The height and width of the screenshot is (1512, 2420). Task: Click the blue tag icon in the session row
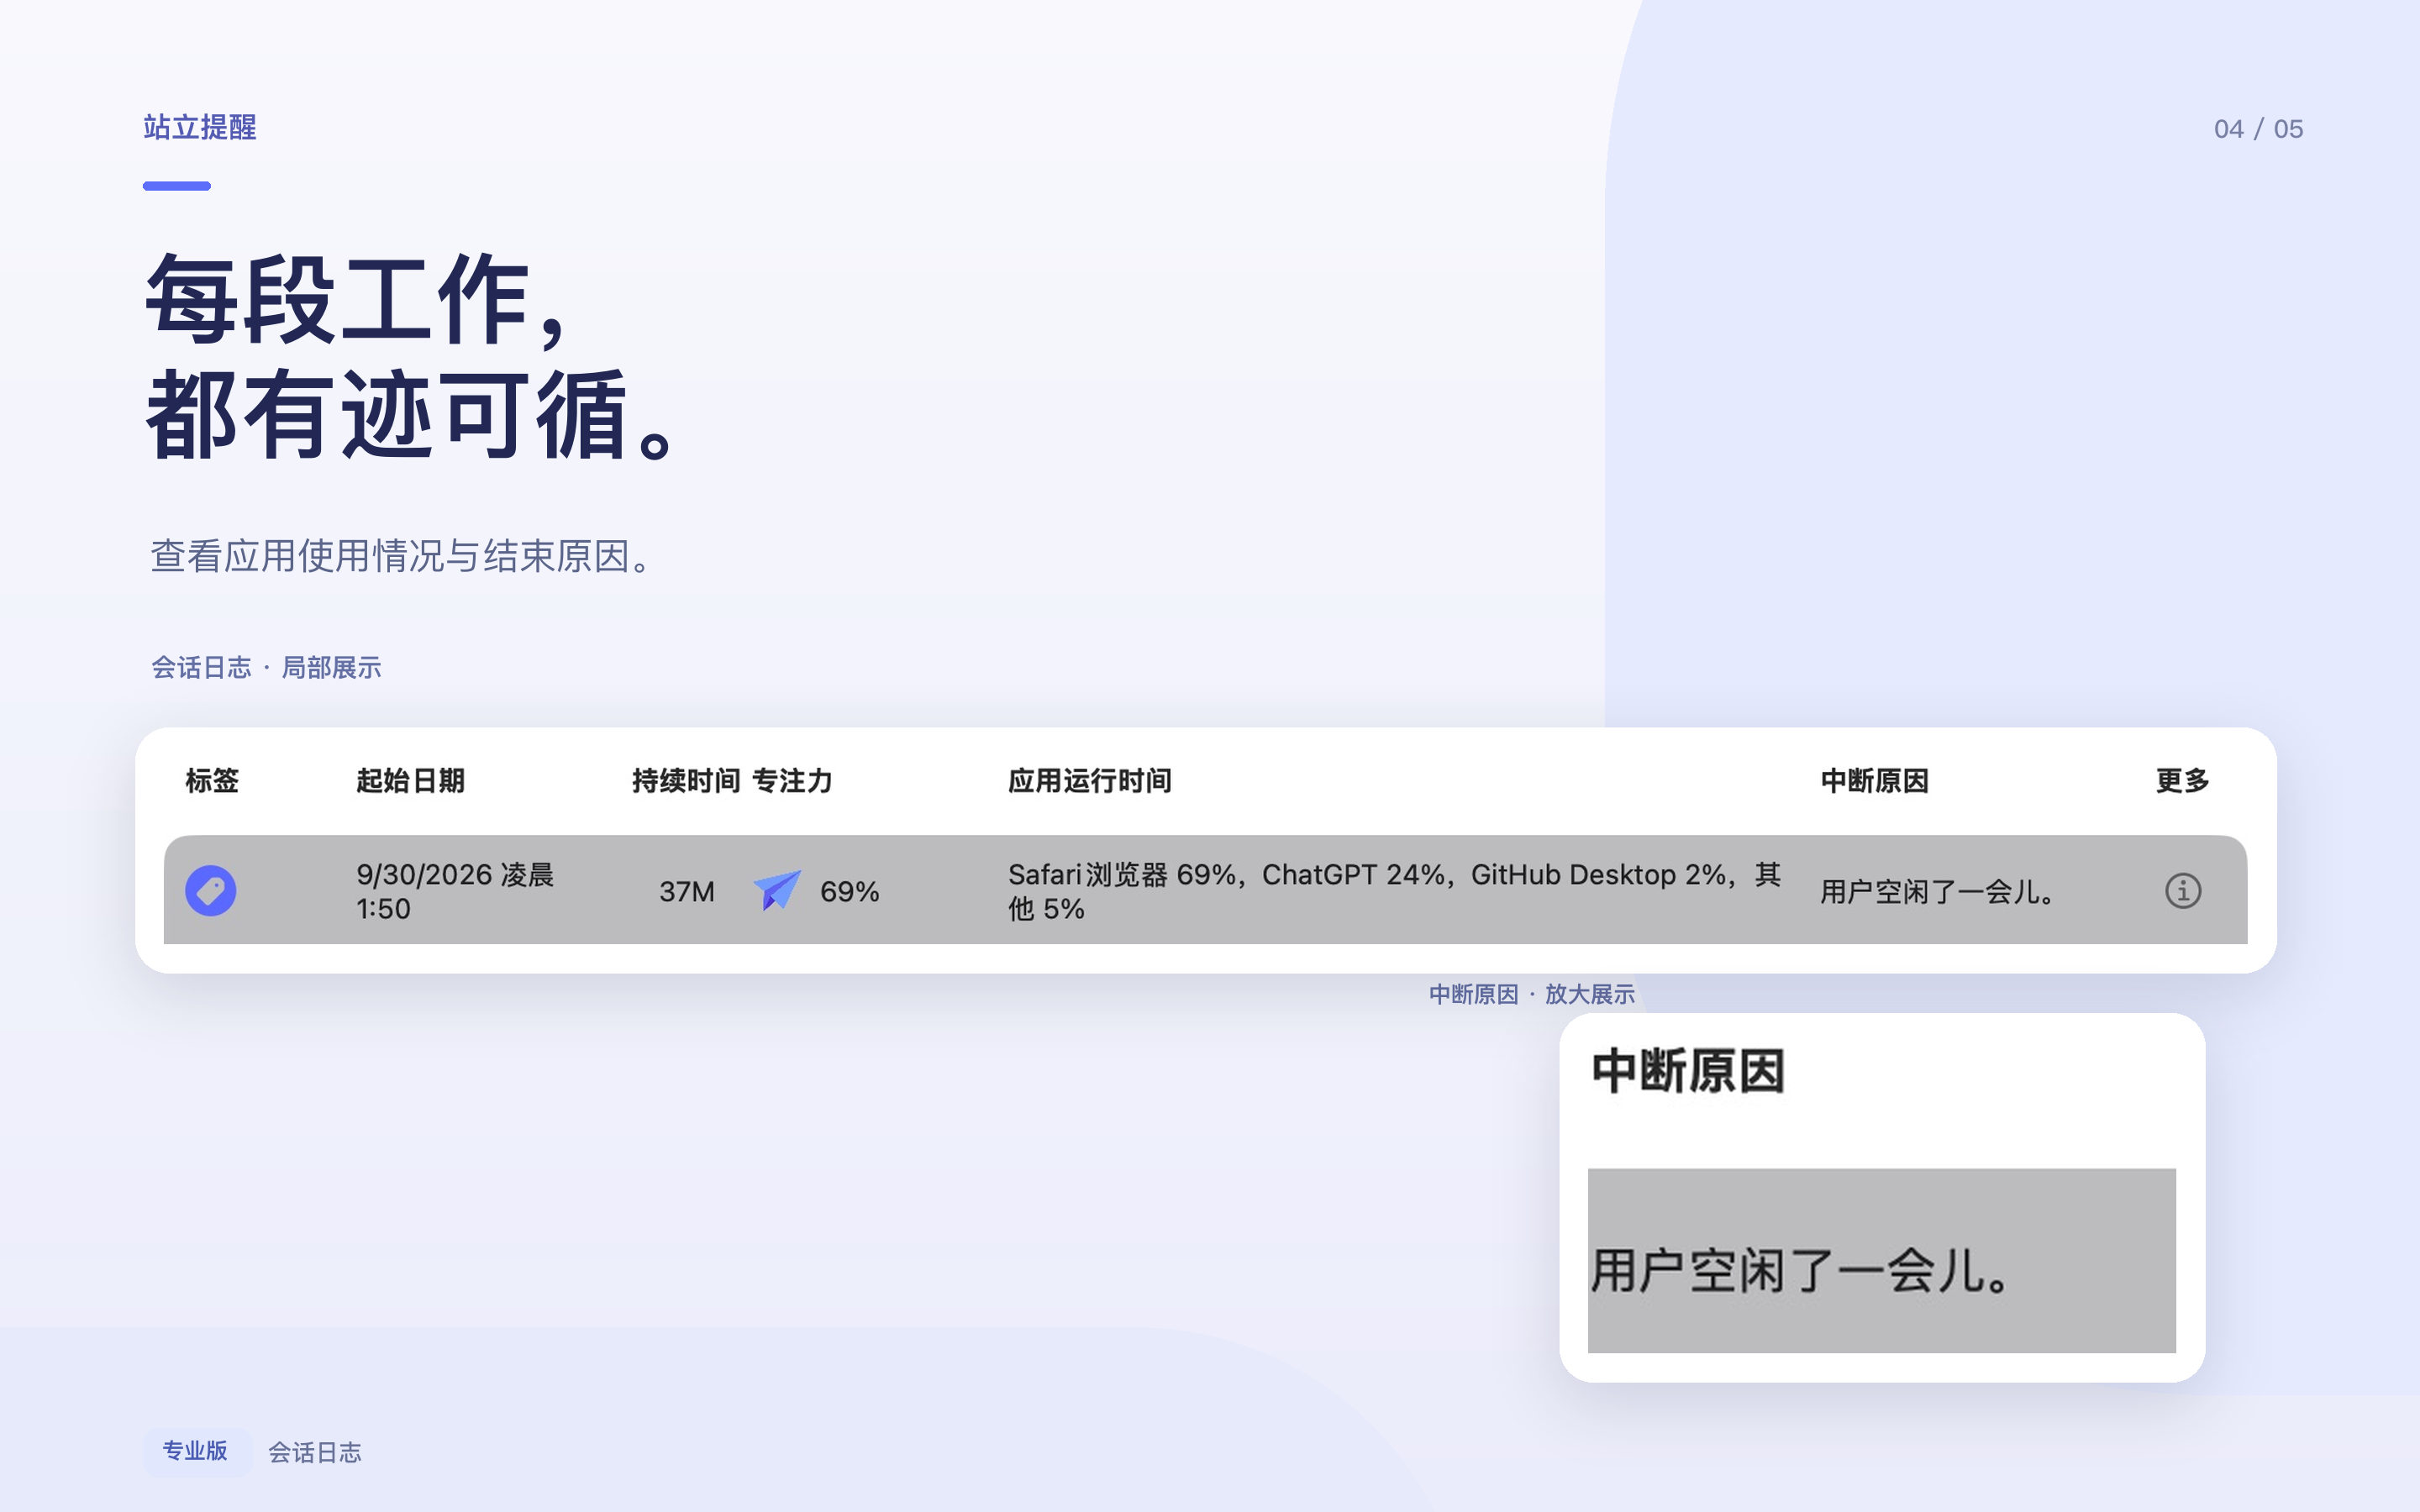[211, 890]
